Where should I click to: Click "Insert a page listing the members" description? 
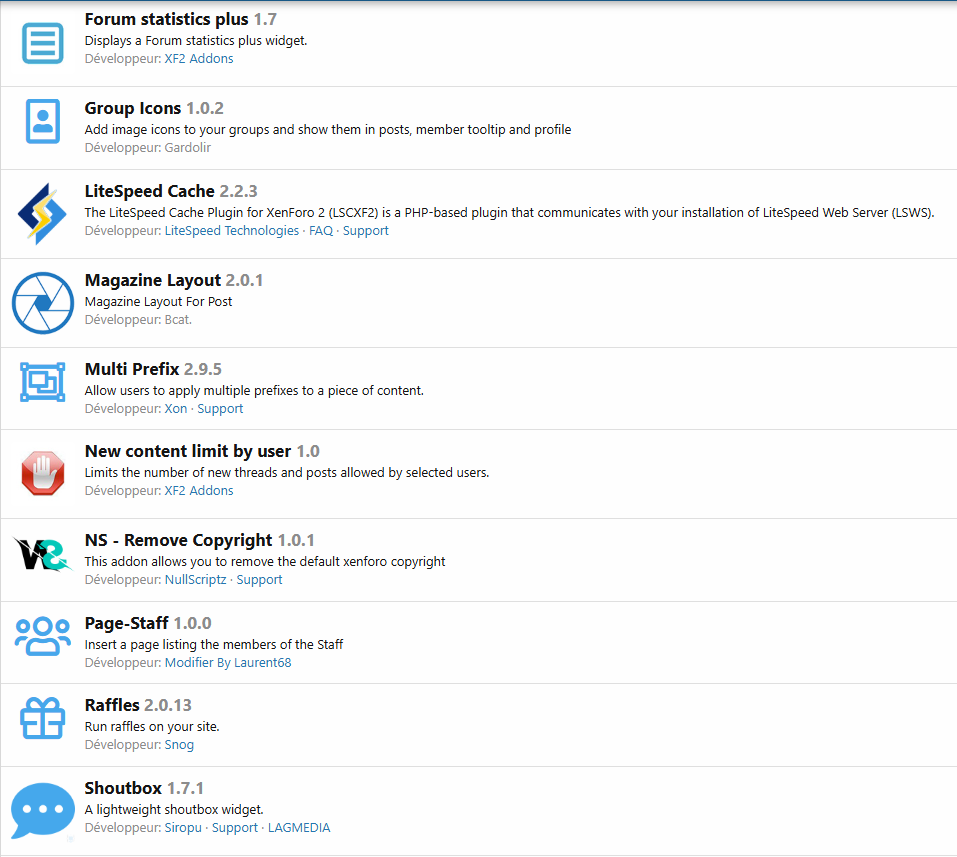(x=214, y=645)
